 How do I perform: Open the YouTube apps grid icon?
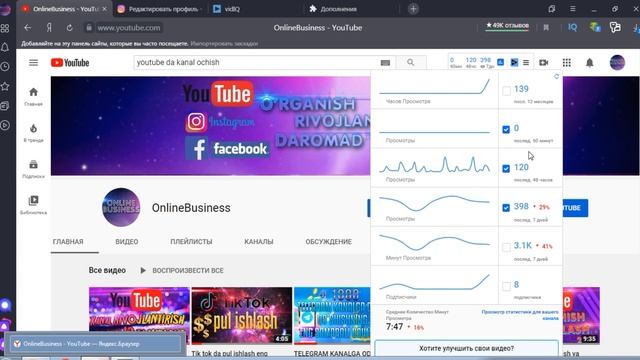click(x=567, y=62)
